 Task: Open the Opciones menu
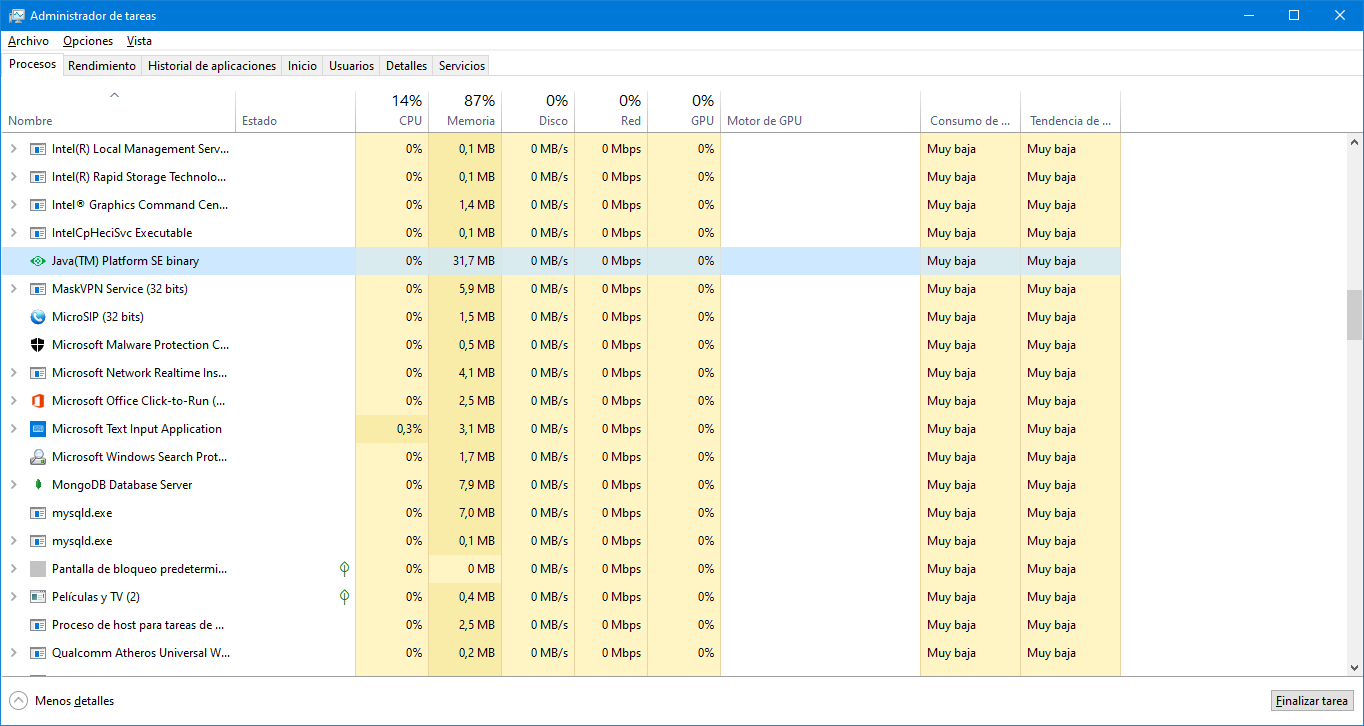(x=88, y=41)
